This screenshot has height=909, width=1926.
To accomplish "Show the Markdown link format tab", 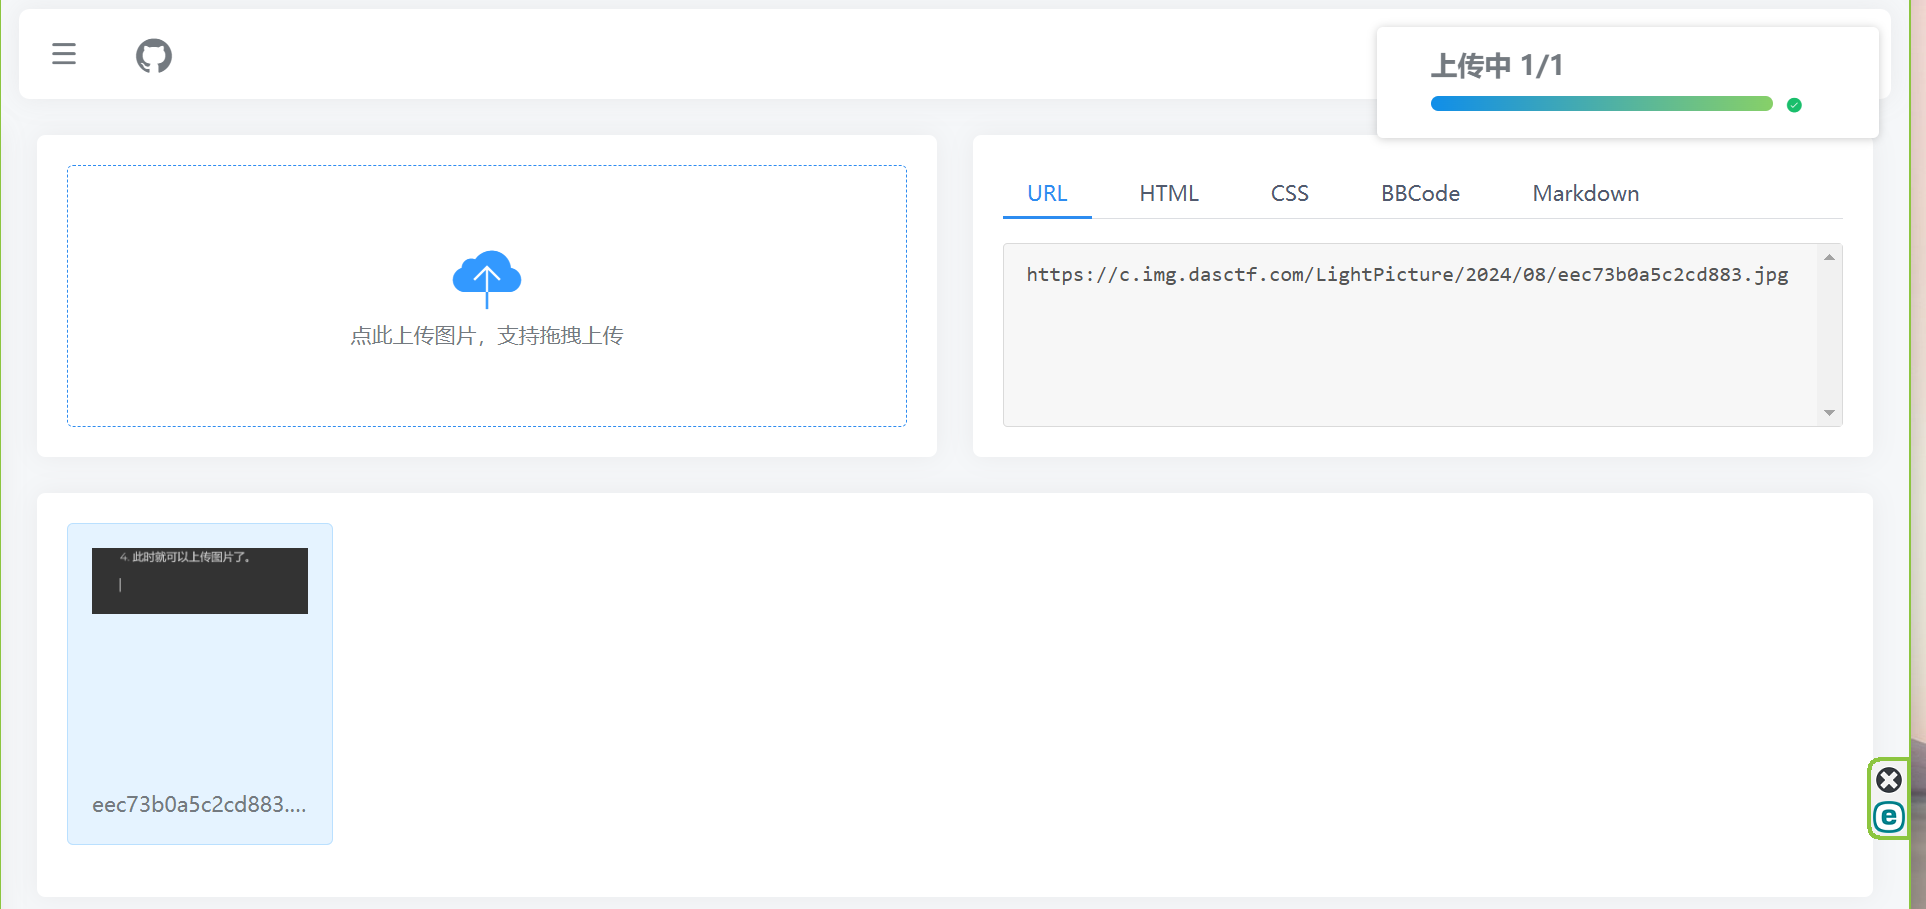I will click(1585, 193).
